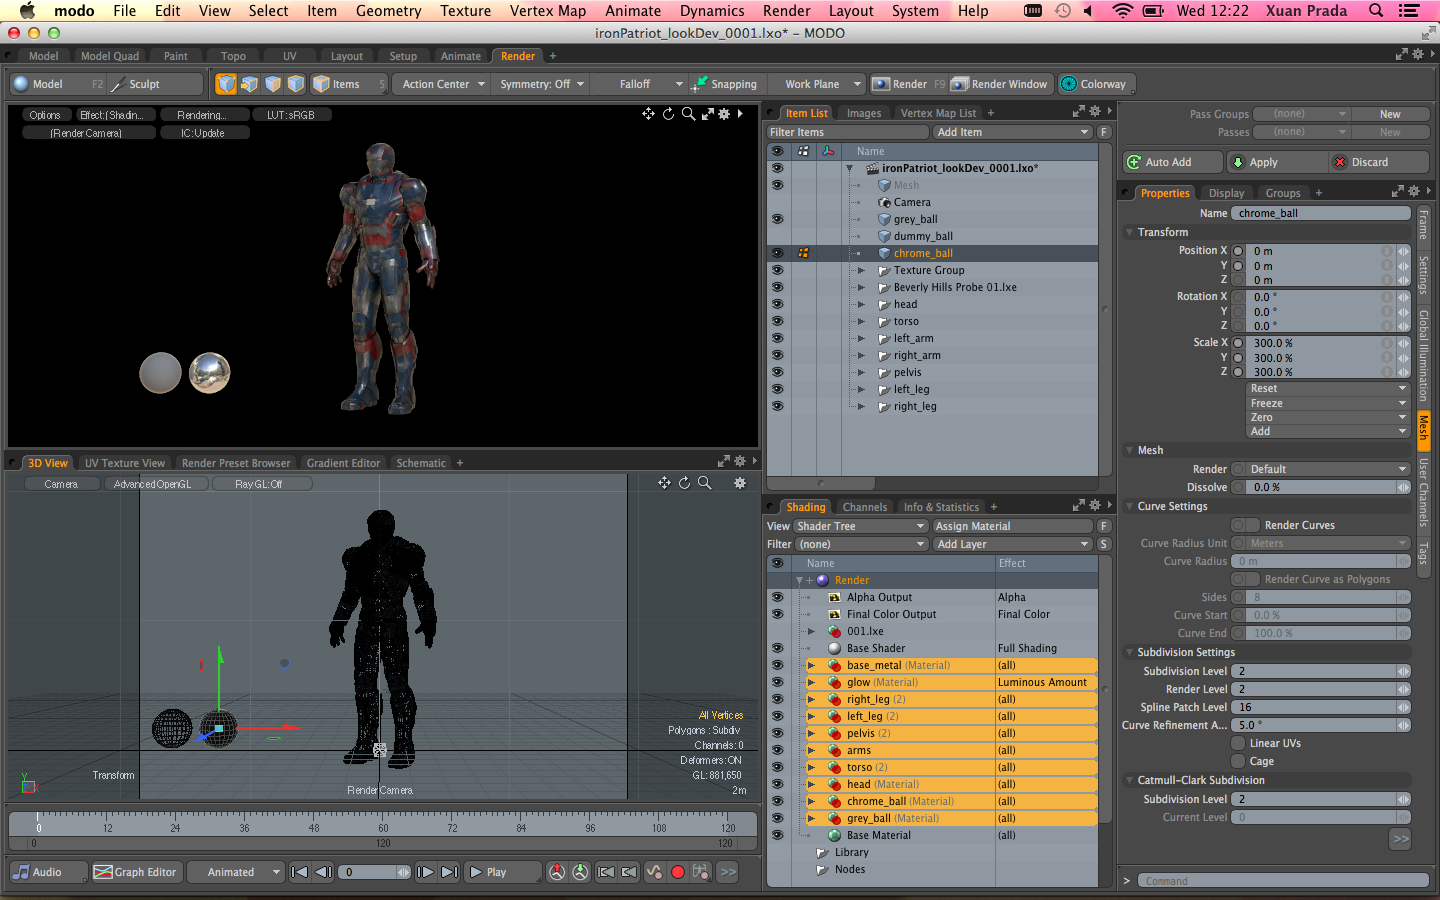Switch to the Topo layout tab
Viewport: 1440px width, 900px height.
233,56
